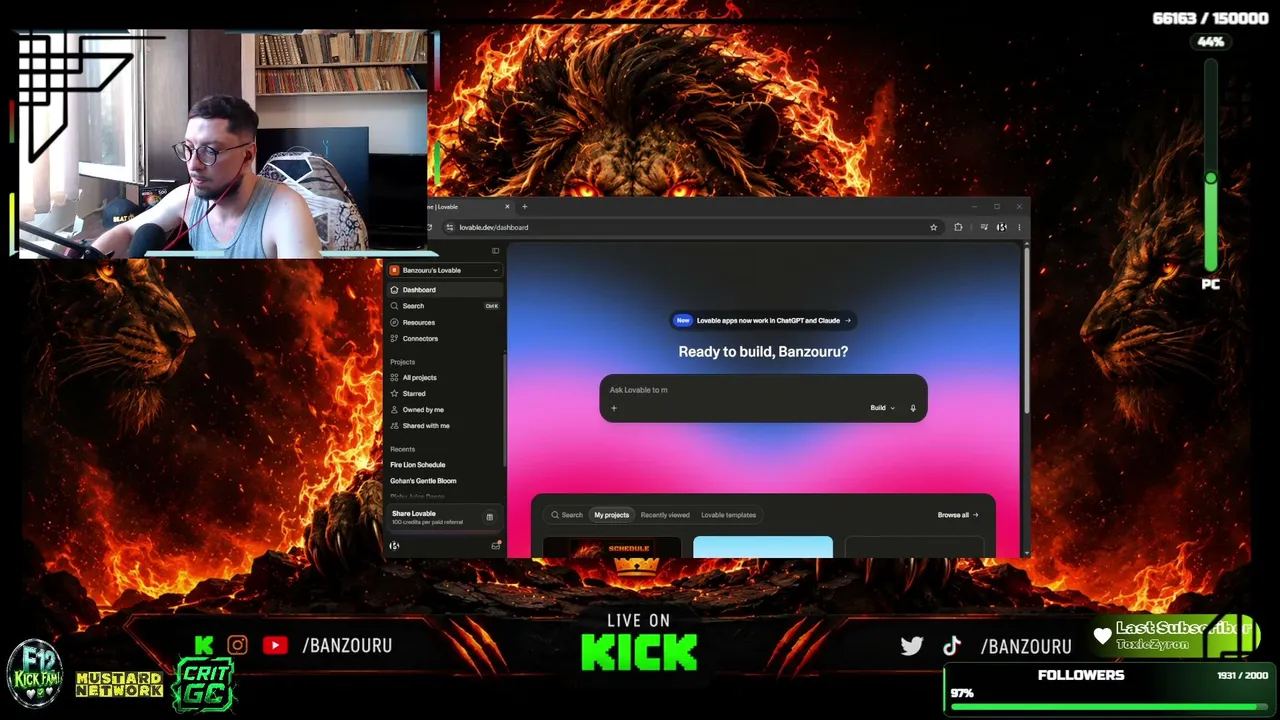Image resolution: width=1280 pixels, height=720 pixels.
Task: Open a new browser tab with plus button
Action: (x=524, y=207)
